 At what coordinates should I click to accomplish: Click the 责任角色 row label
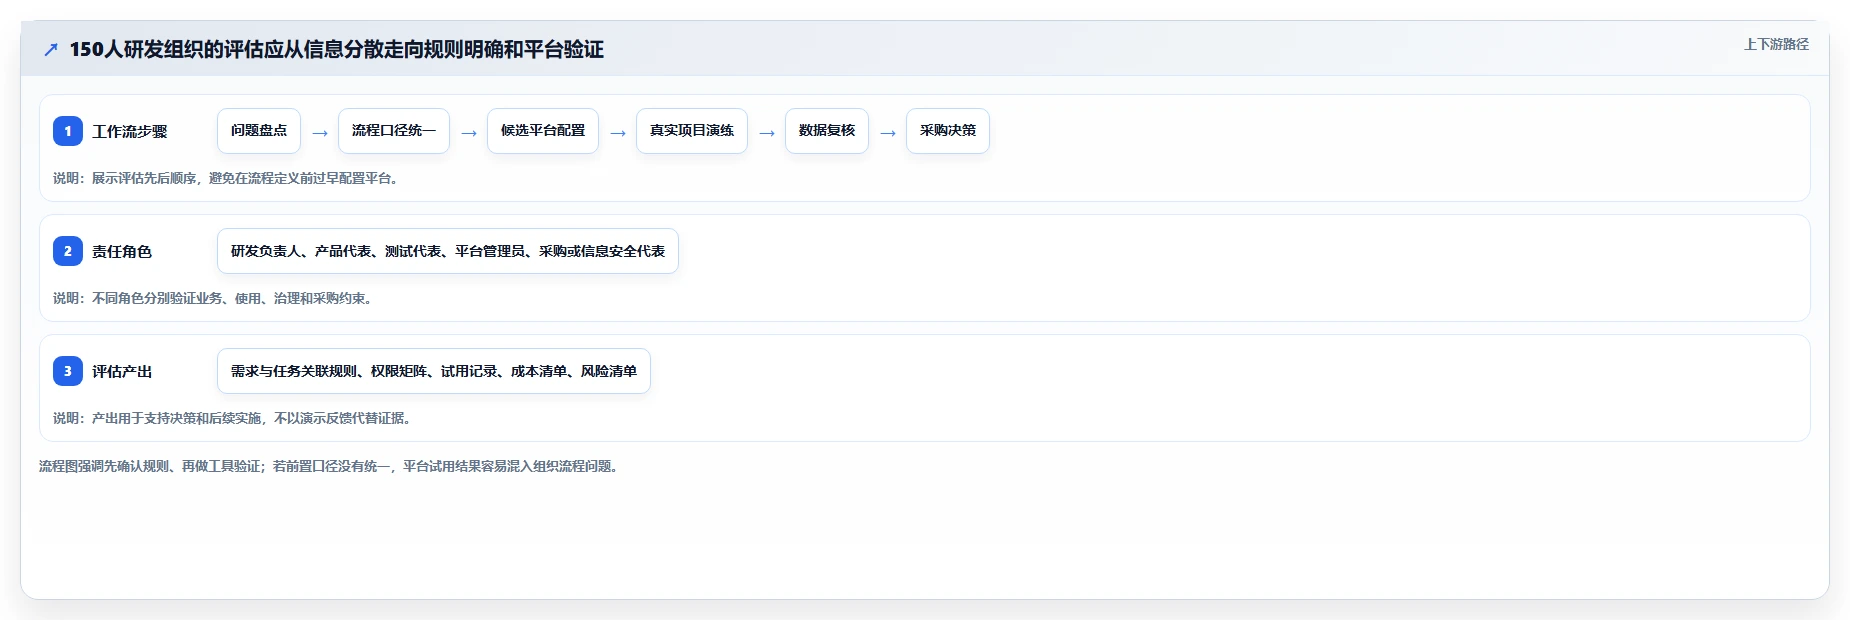[122, 252]
